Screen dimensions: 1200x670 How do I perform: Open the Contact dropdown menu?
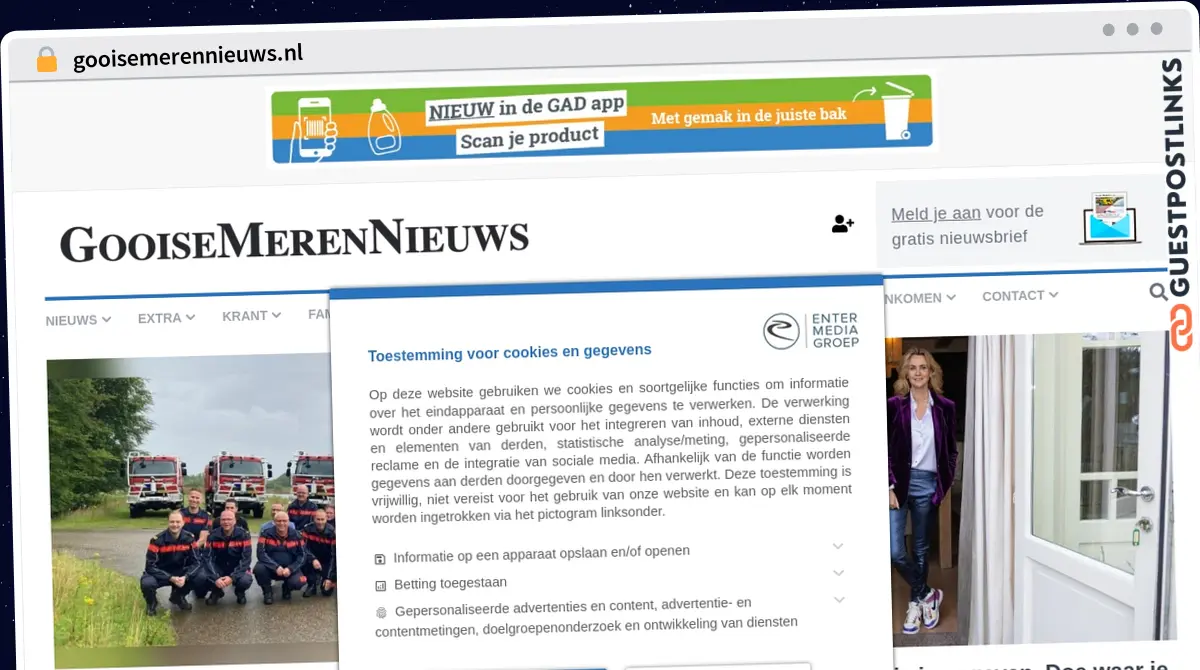tap(1019, 296)
